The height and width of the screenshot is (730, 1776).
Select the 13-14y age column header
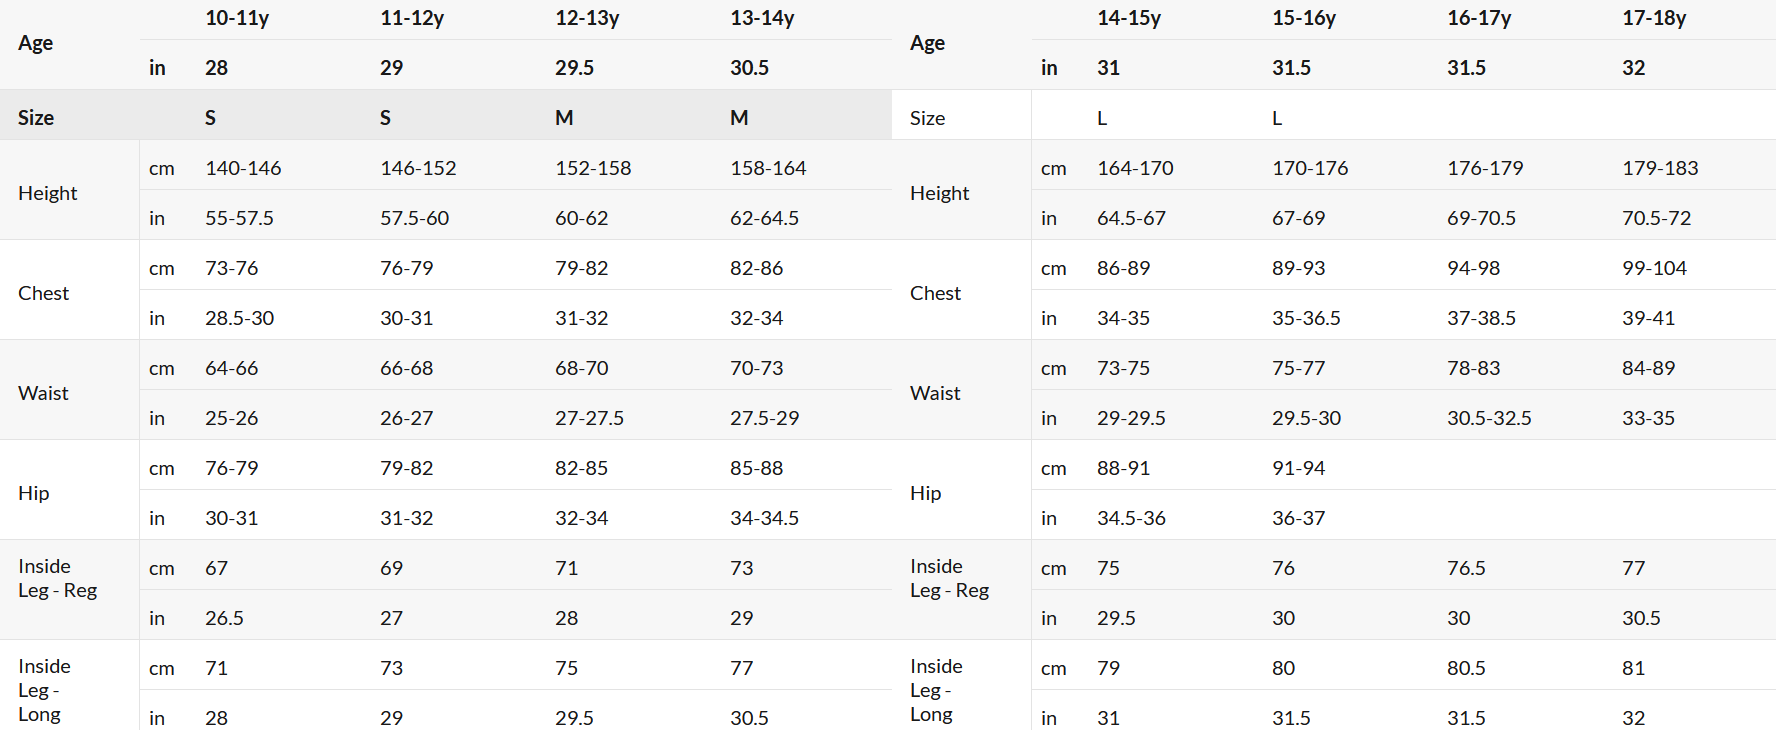click(x=762, y=18)
